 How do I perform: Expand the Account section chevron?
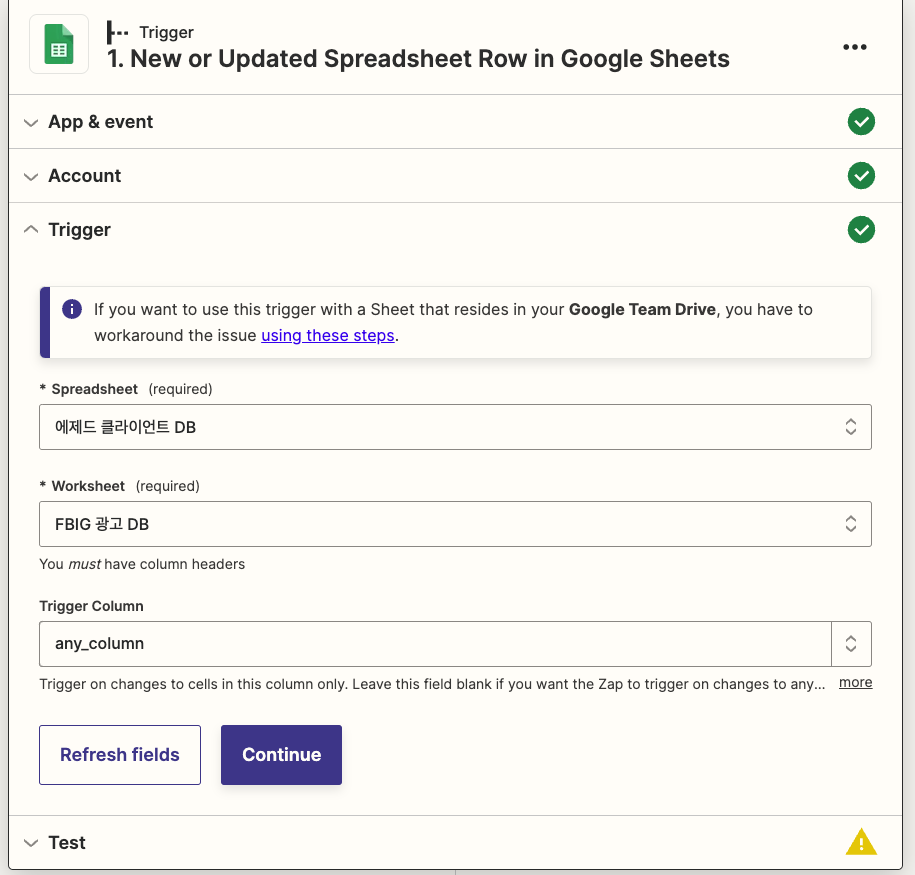[x=31, y=176]
